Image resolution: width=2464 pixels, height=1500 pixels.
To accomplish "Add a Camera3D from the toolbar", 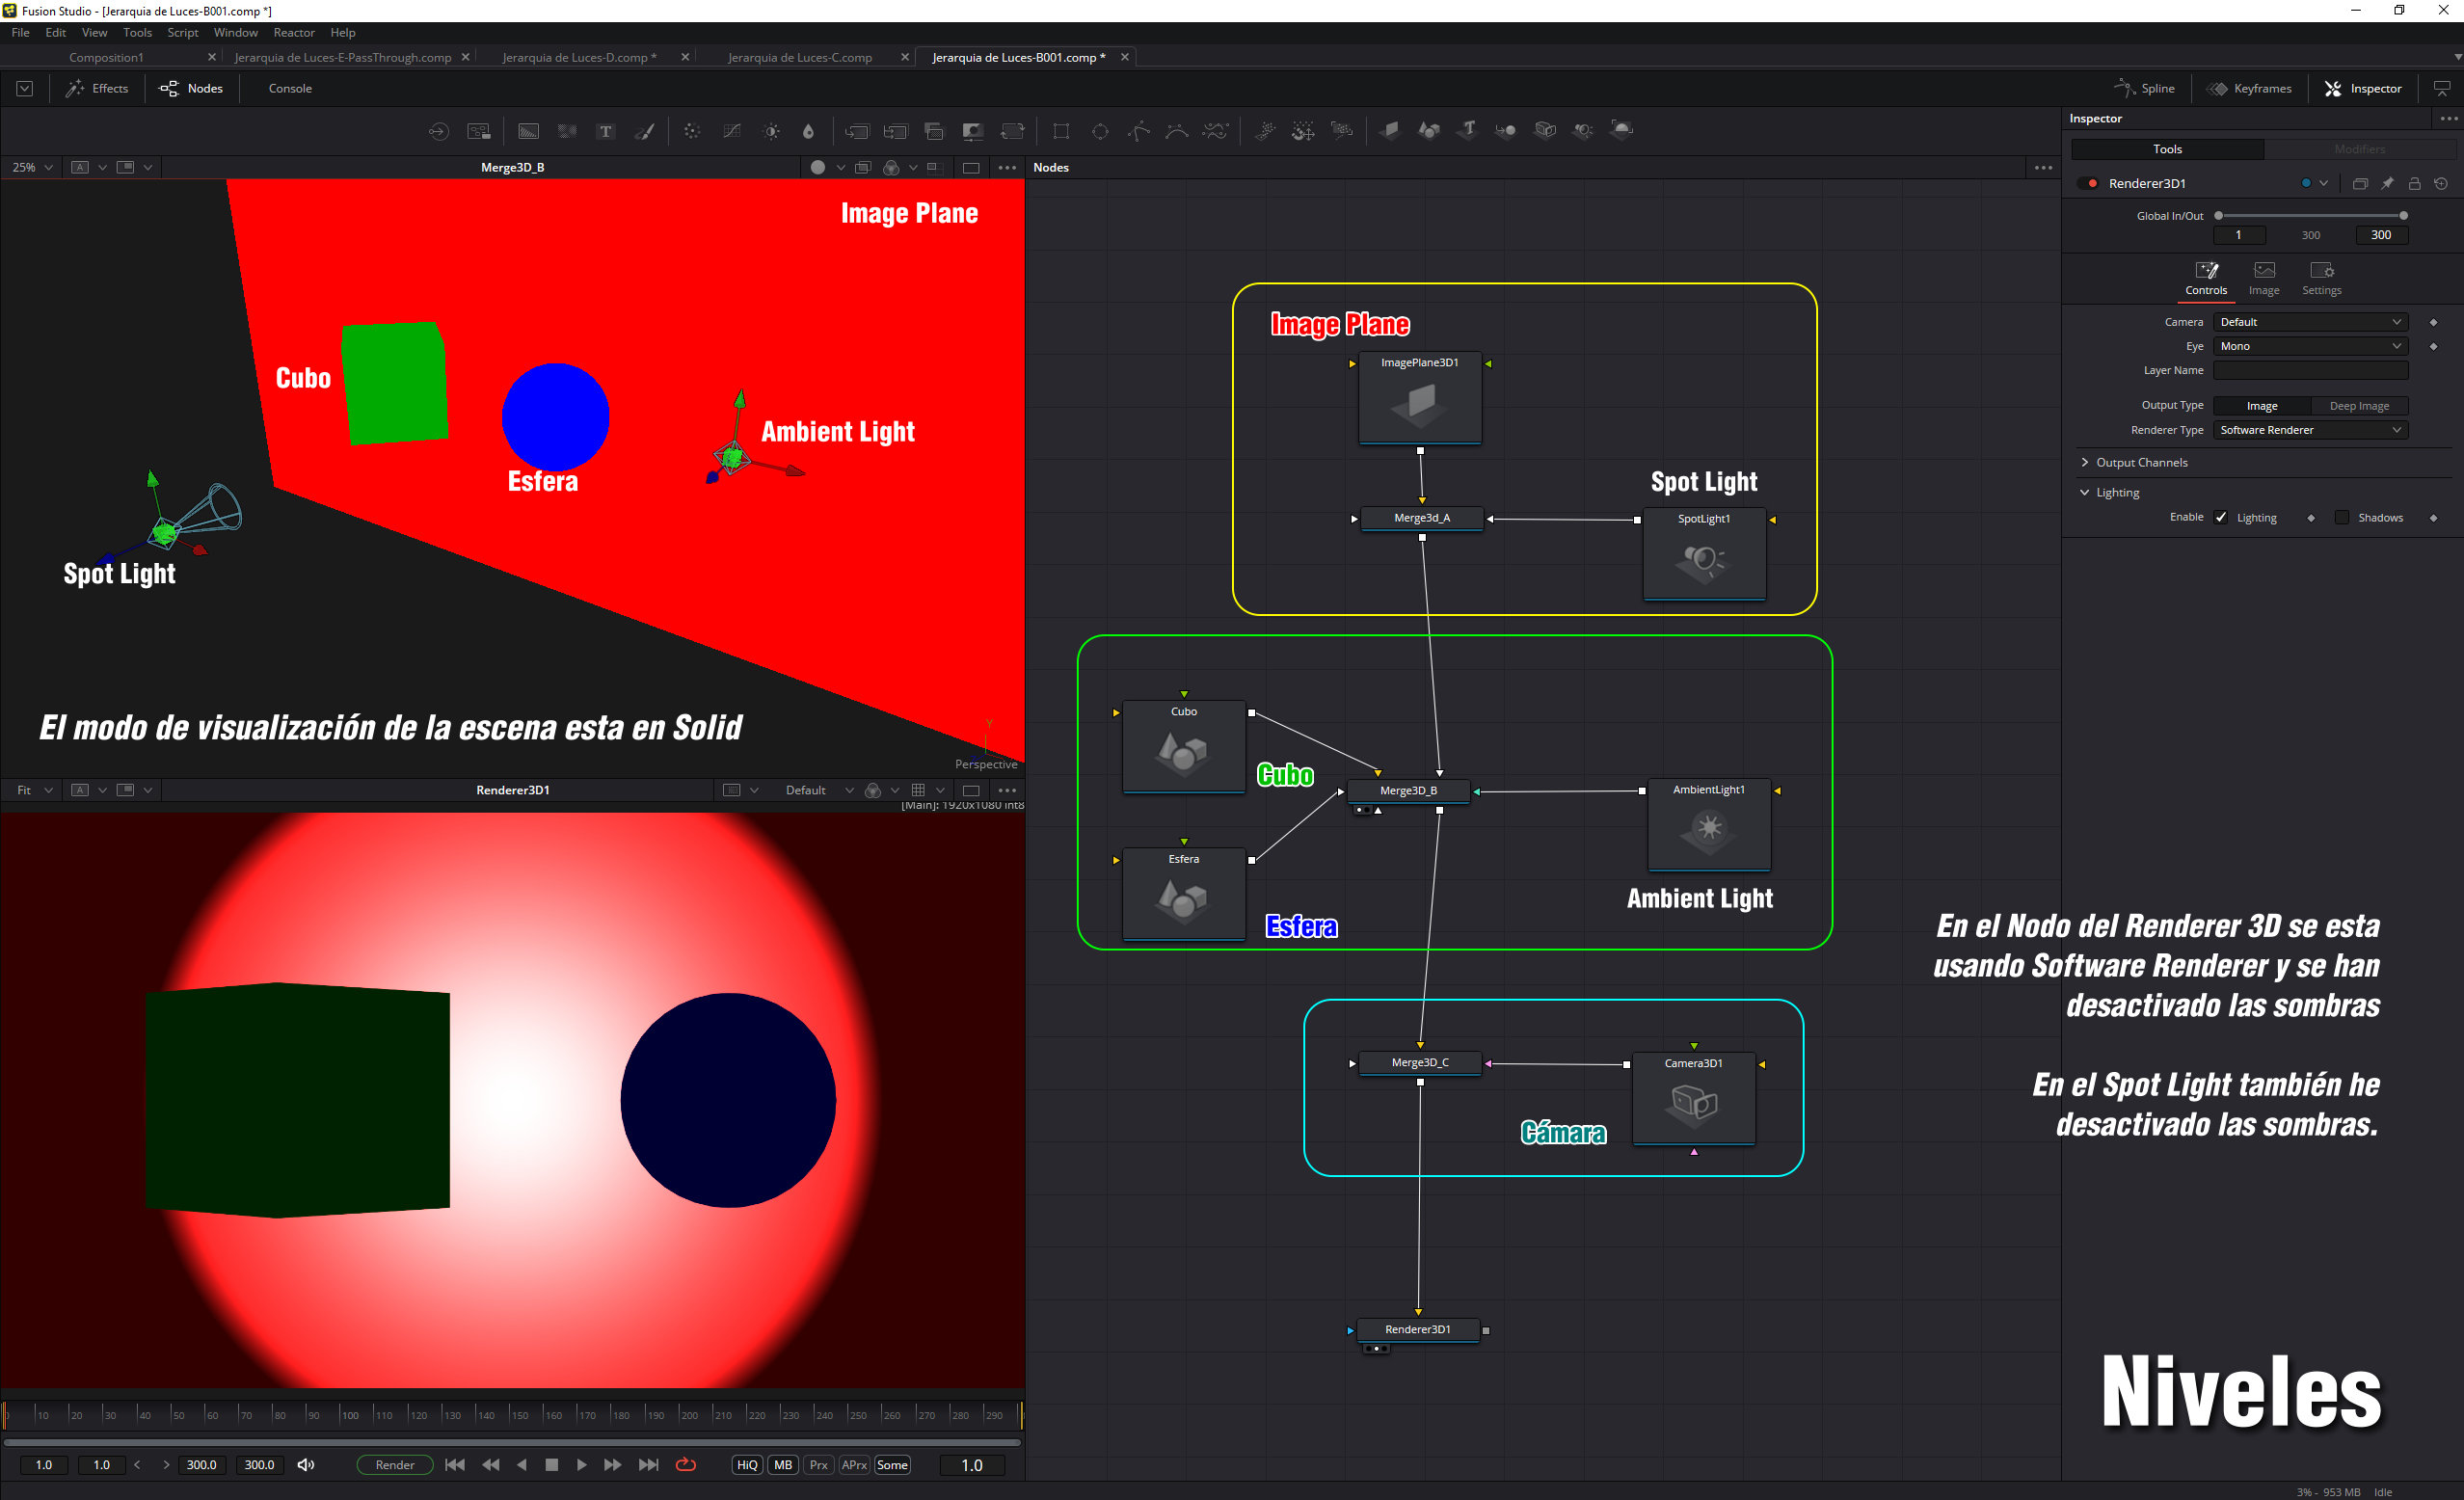I will [1545, 131].
